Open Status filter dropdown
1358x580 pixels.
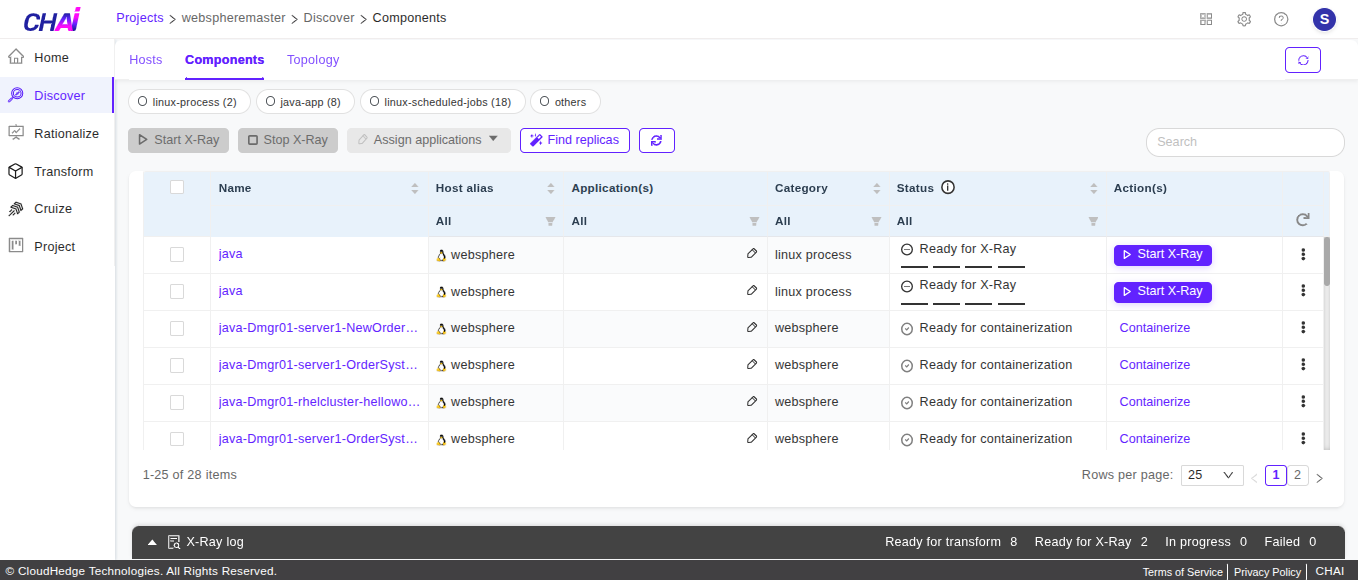coord(1093,221)
